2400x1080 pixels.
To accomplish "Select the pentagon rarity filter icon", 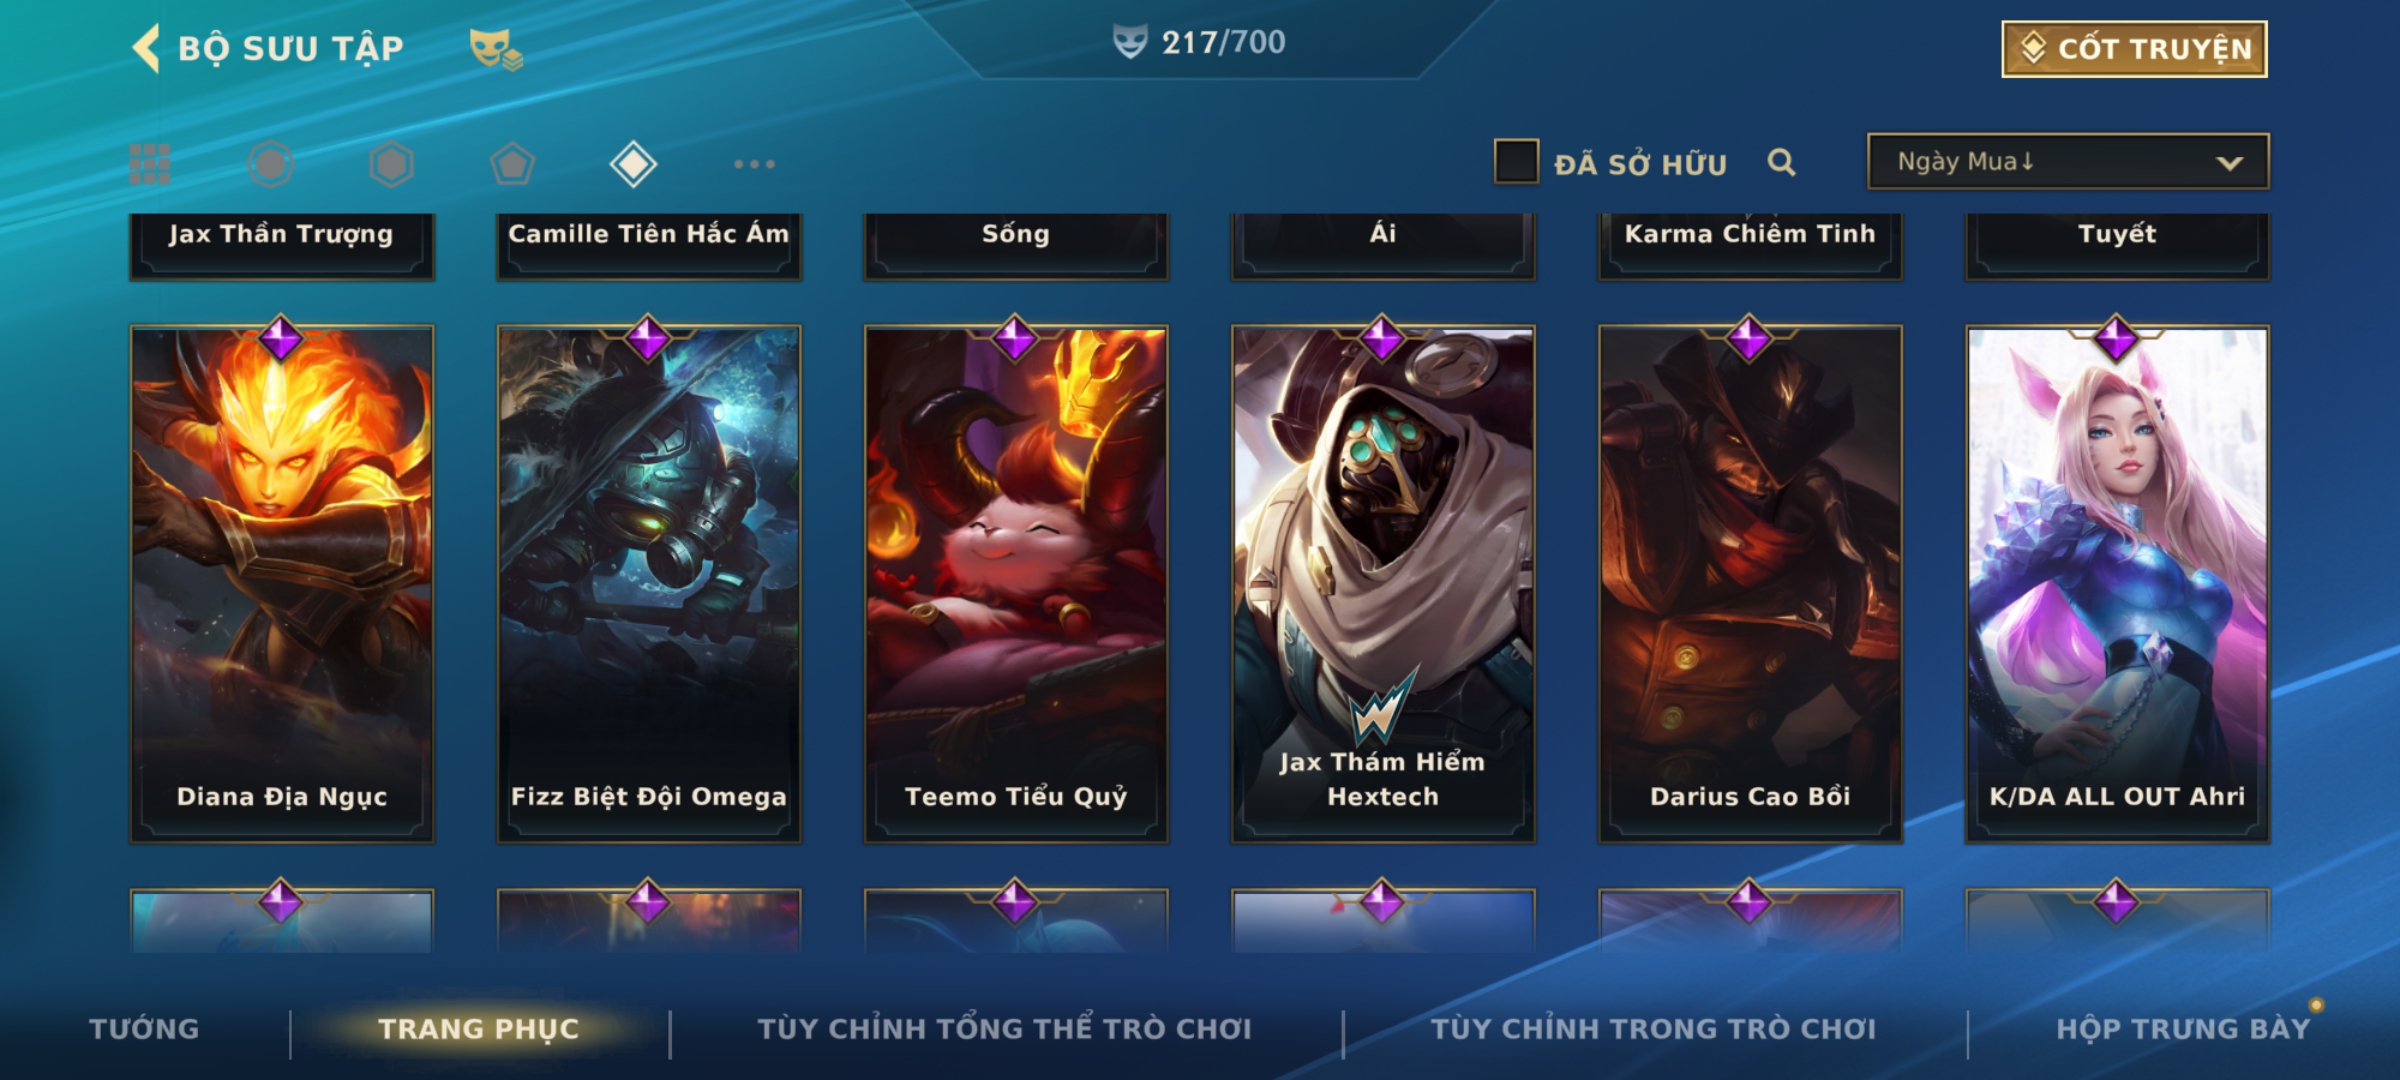I will tap(512, 164).
